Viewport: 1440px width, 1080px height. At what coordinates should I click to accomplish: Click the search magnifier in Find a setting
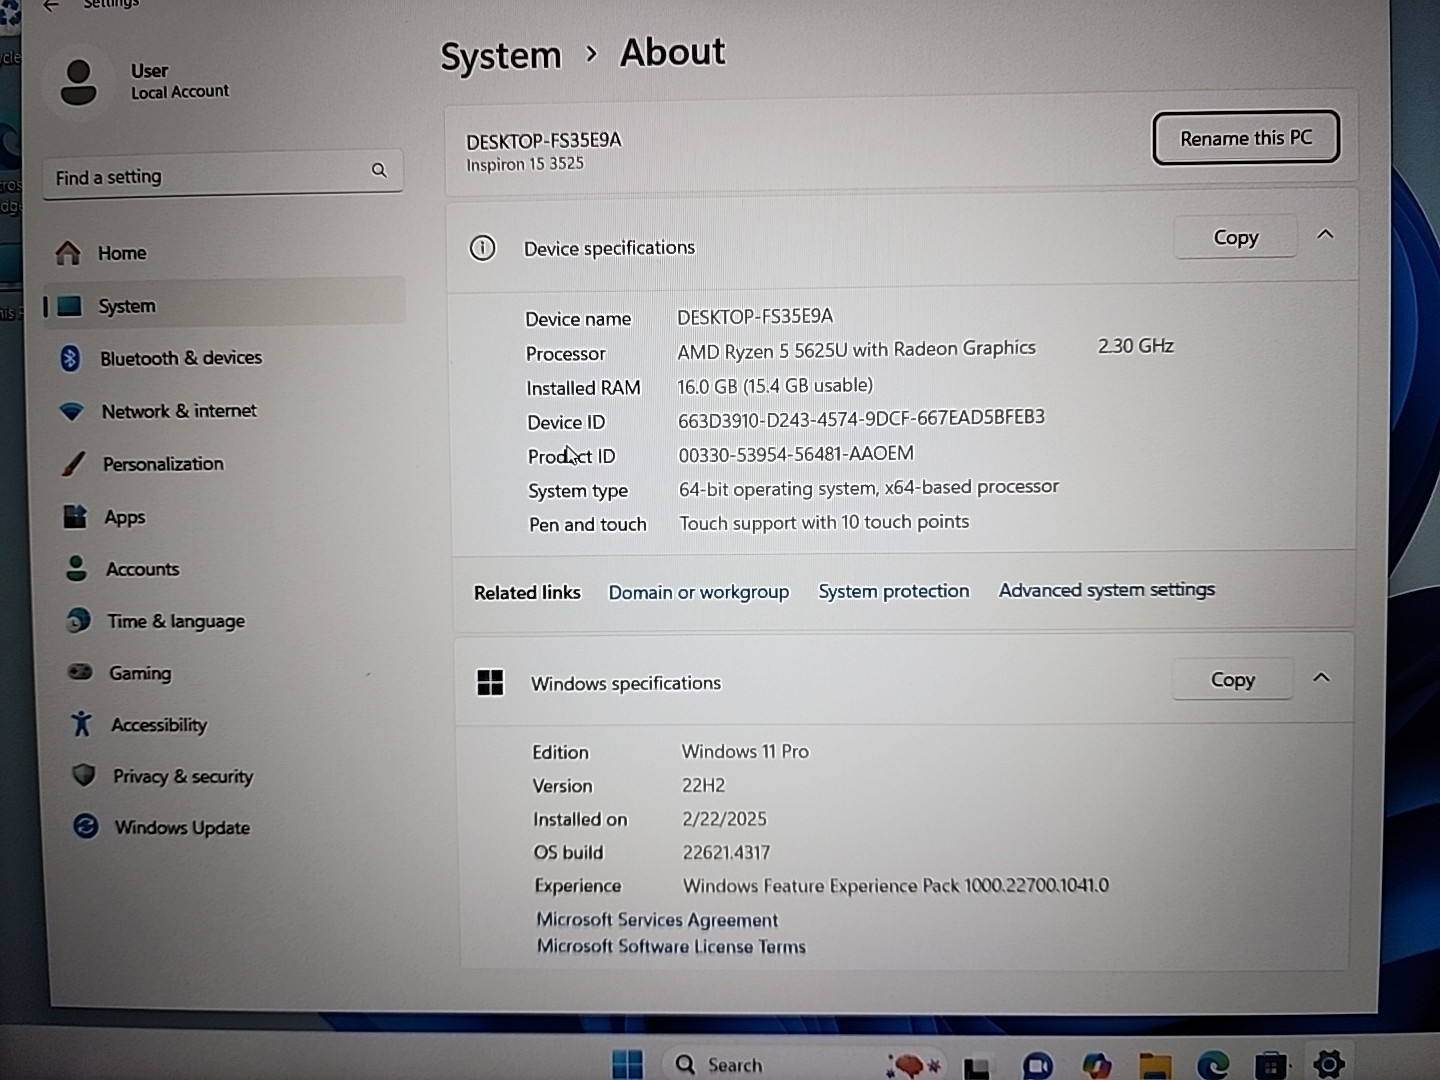tap(379, 170)
